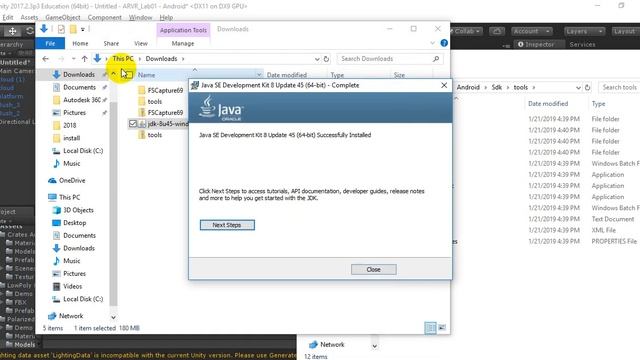Open 3D Objects under This PC

tap(78, 210)
